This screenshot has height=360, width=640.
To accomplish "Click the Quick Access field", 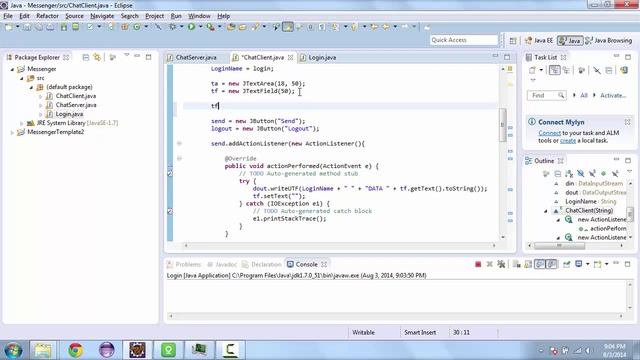I will (464, 40).
